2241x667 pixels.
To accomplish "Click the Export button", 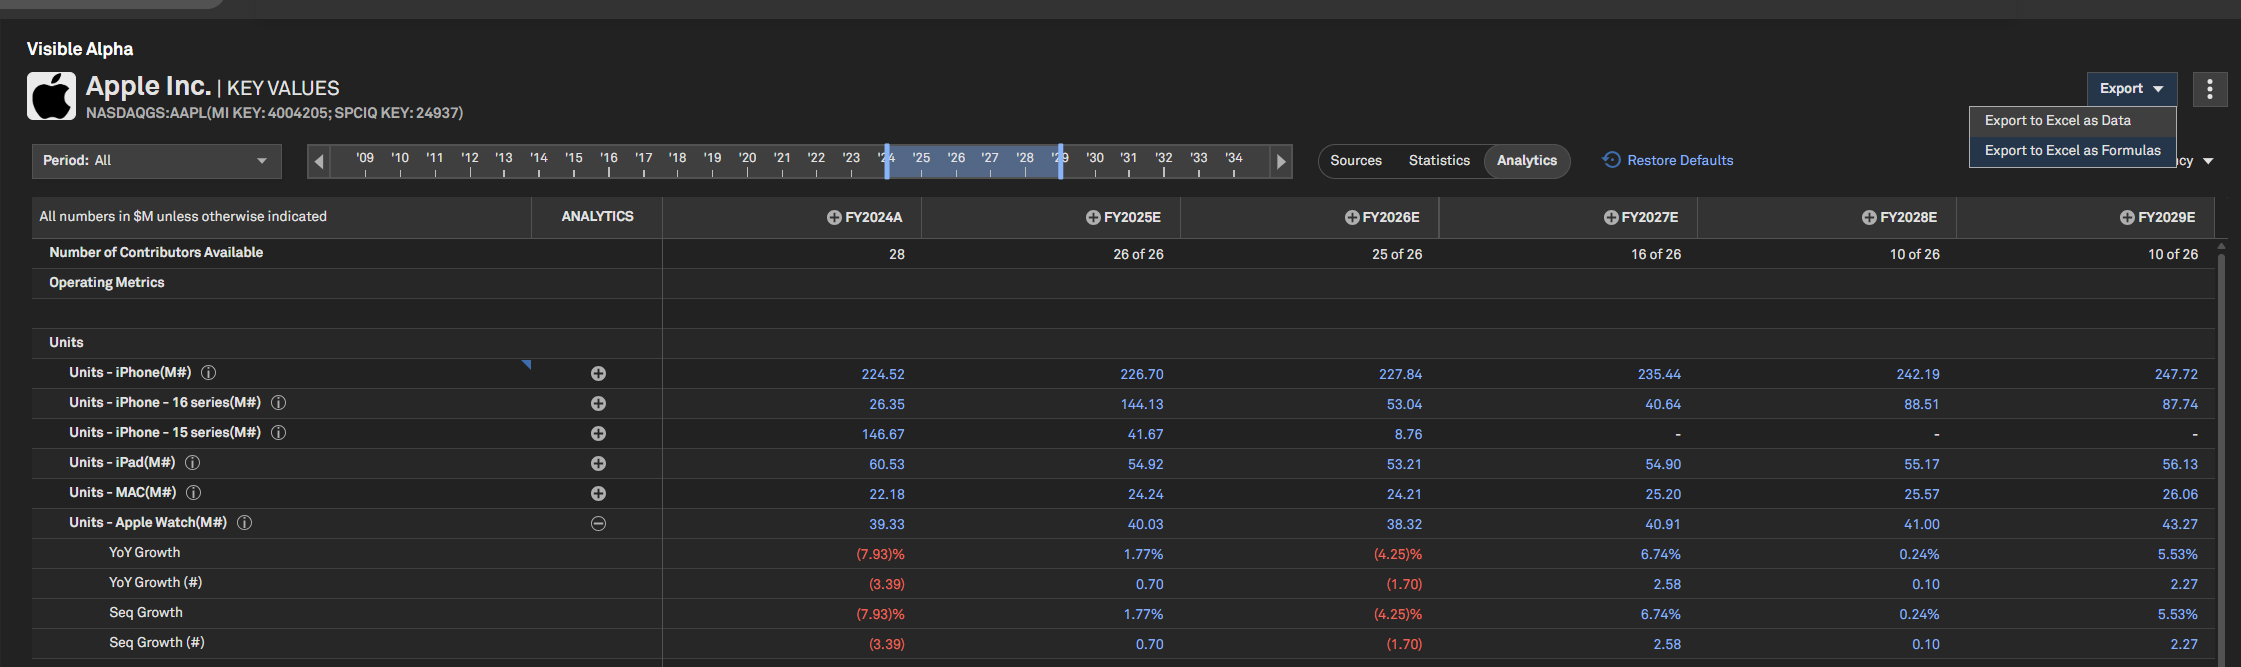I will point(2131,89).
